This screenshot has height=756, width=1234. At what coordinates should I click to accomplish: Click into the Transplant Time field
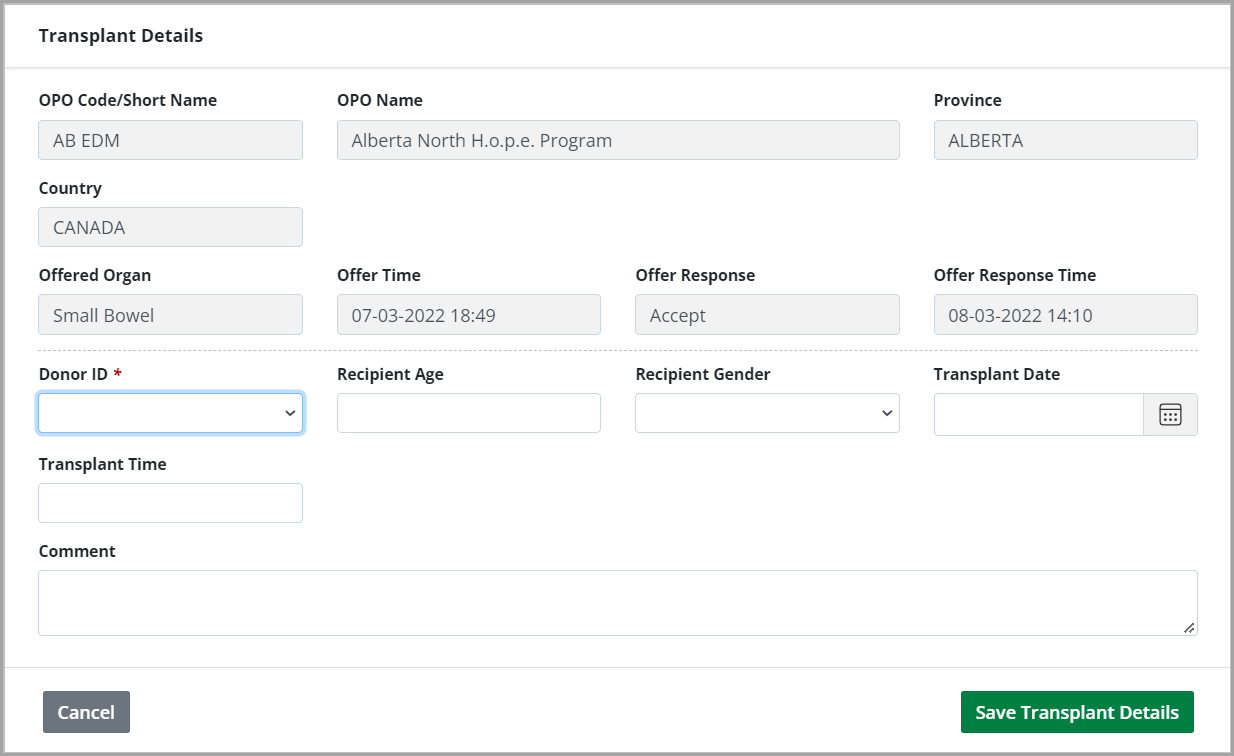[x=170, y=503]
